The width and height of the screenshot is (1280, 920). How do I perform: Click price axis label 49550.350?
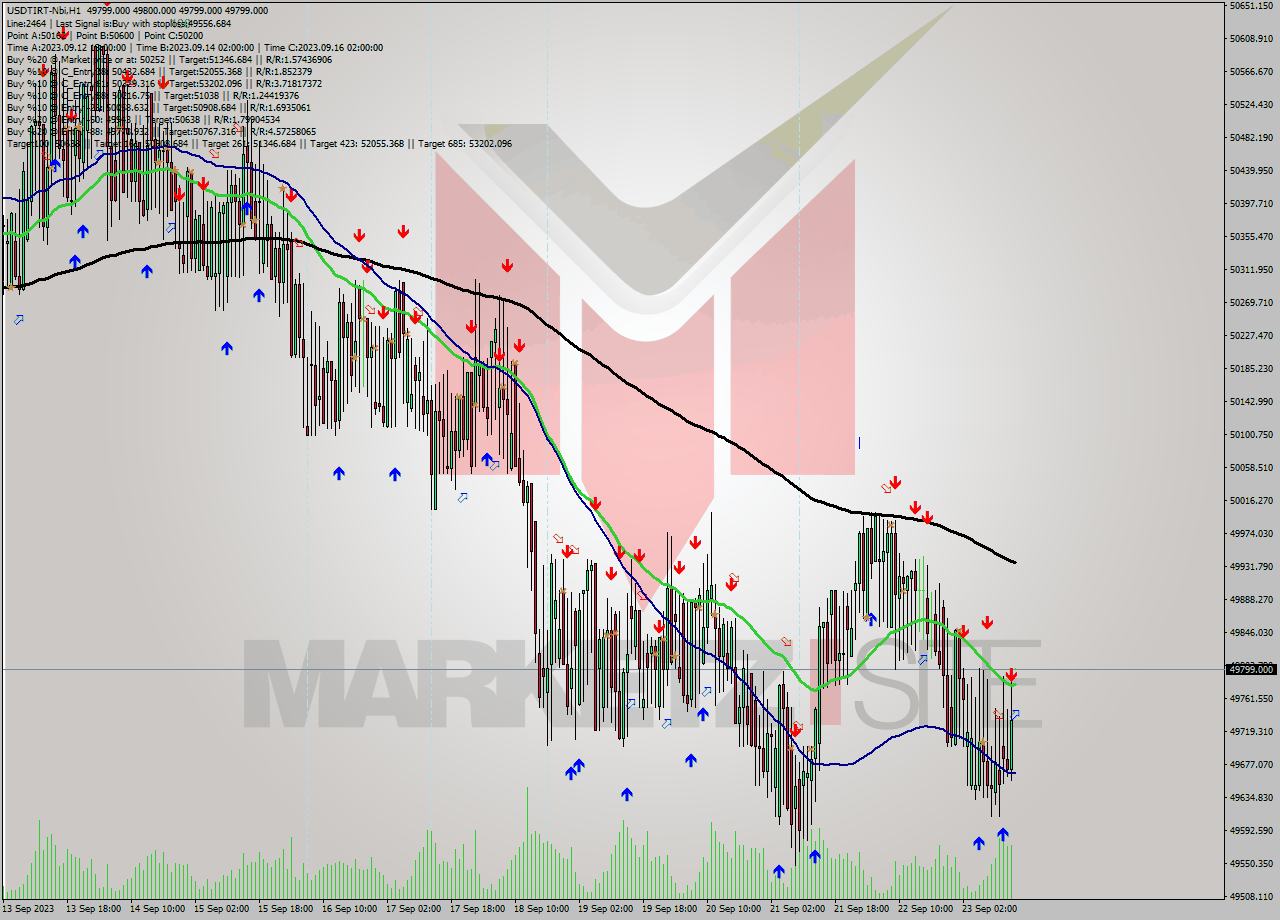point(1252,863)
